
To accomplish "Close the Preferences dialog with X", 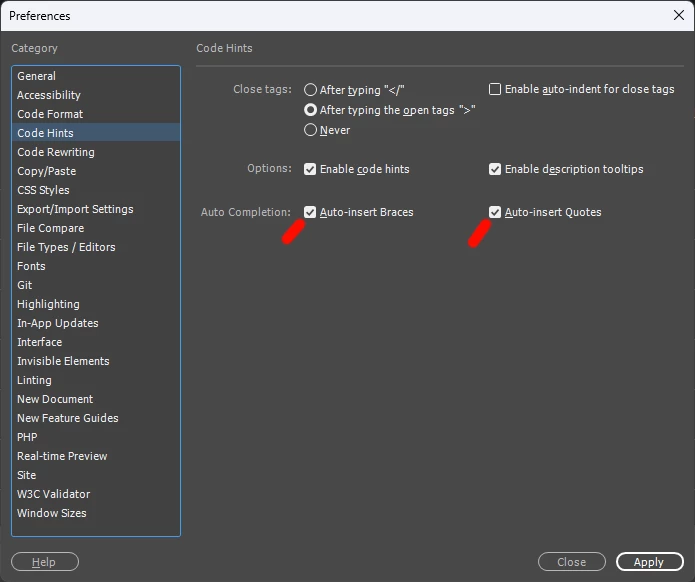I will [x=679, y=15].
